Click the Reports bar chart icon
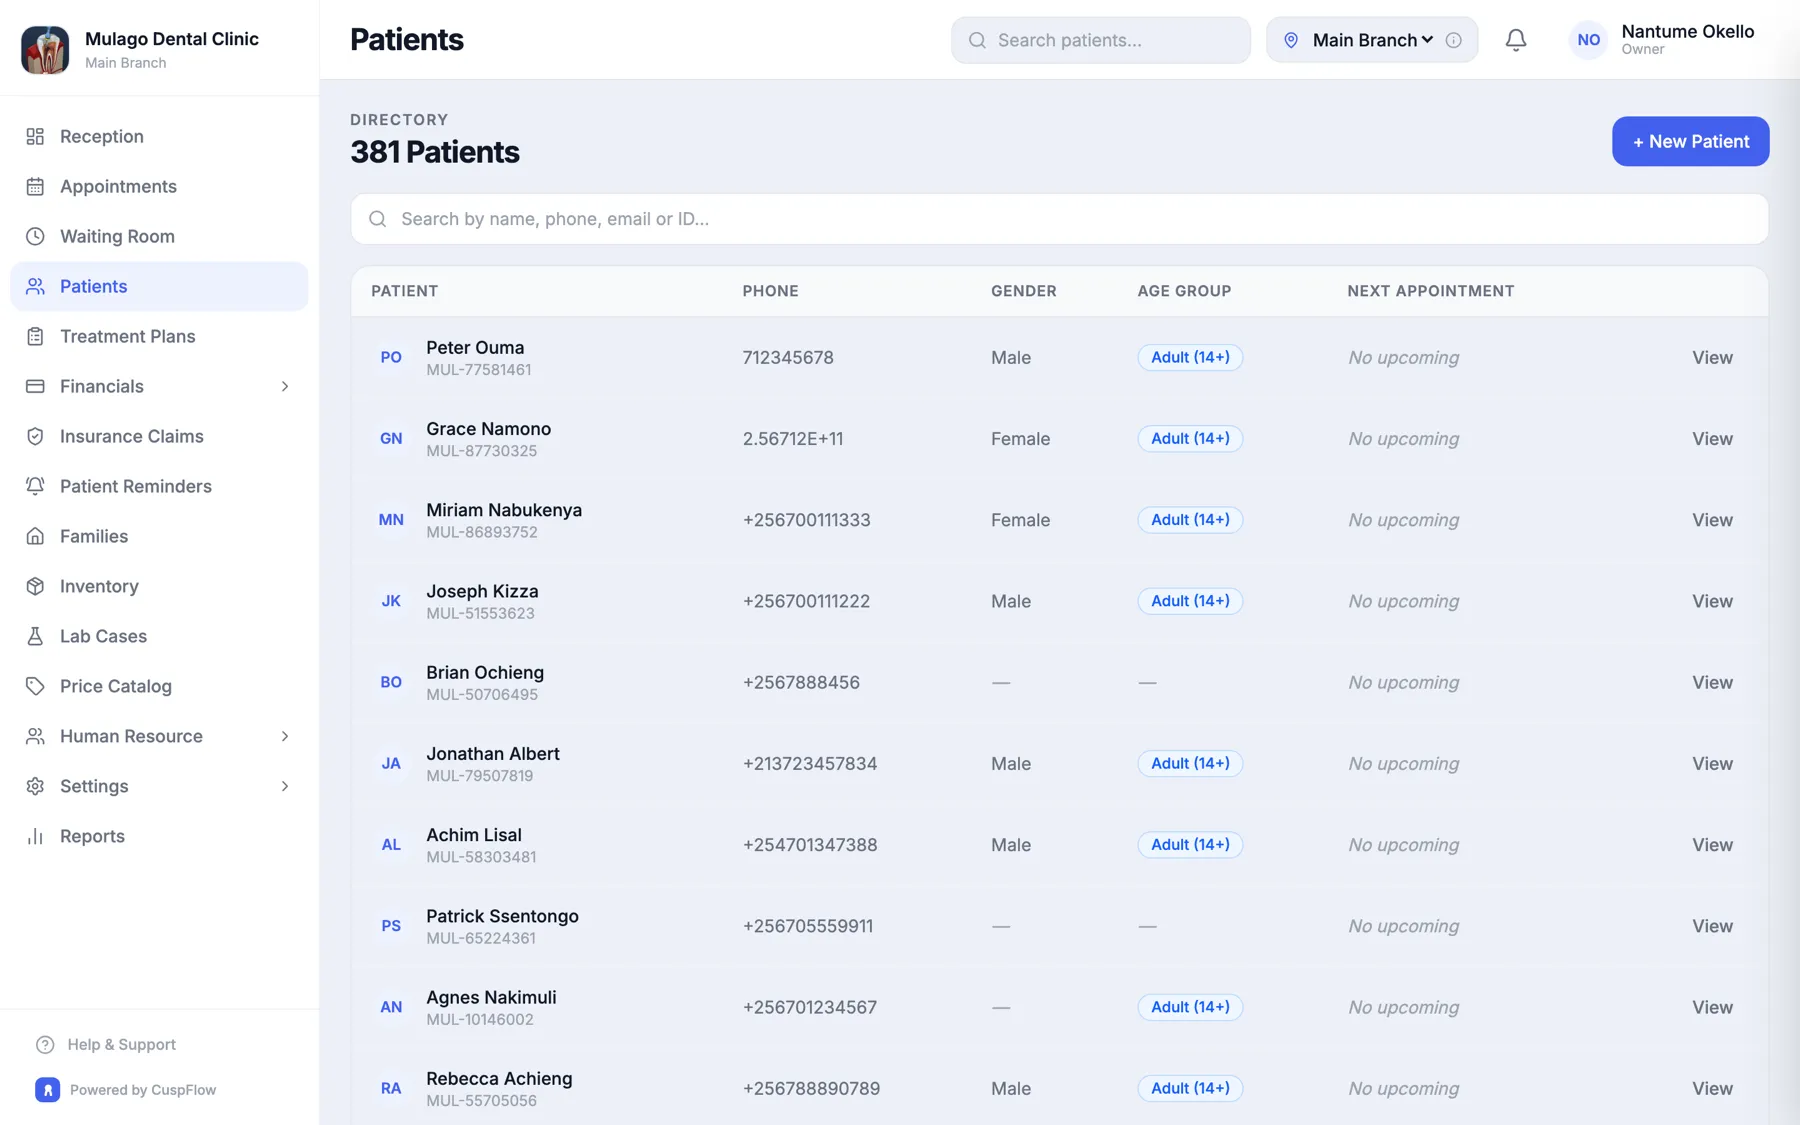1800x1125 pixels. tap(35, 836)
